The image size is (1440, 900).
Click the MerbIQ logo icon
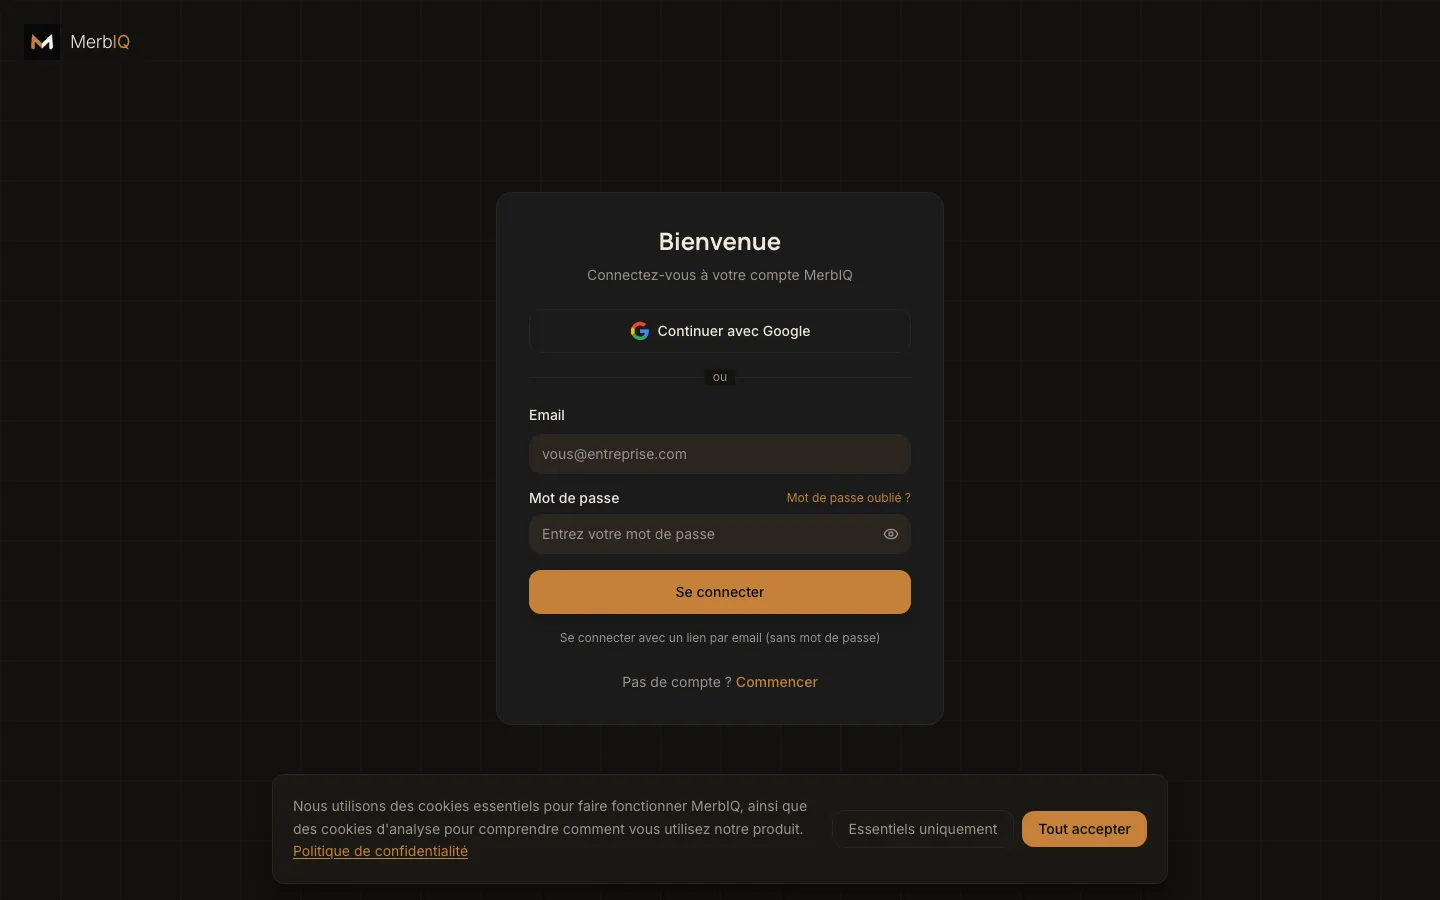(42, 42)
